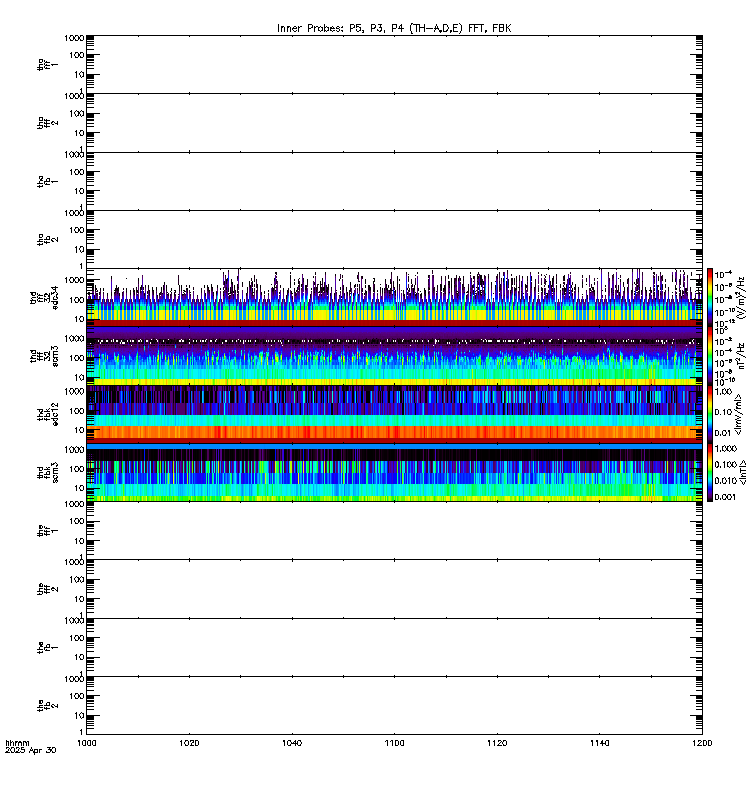Click the empty the fb 2 plot panel

[394, 706]
